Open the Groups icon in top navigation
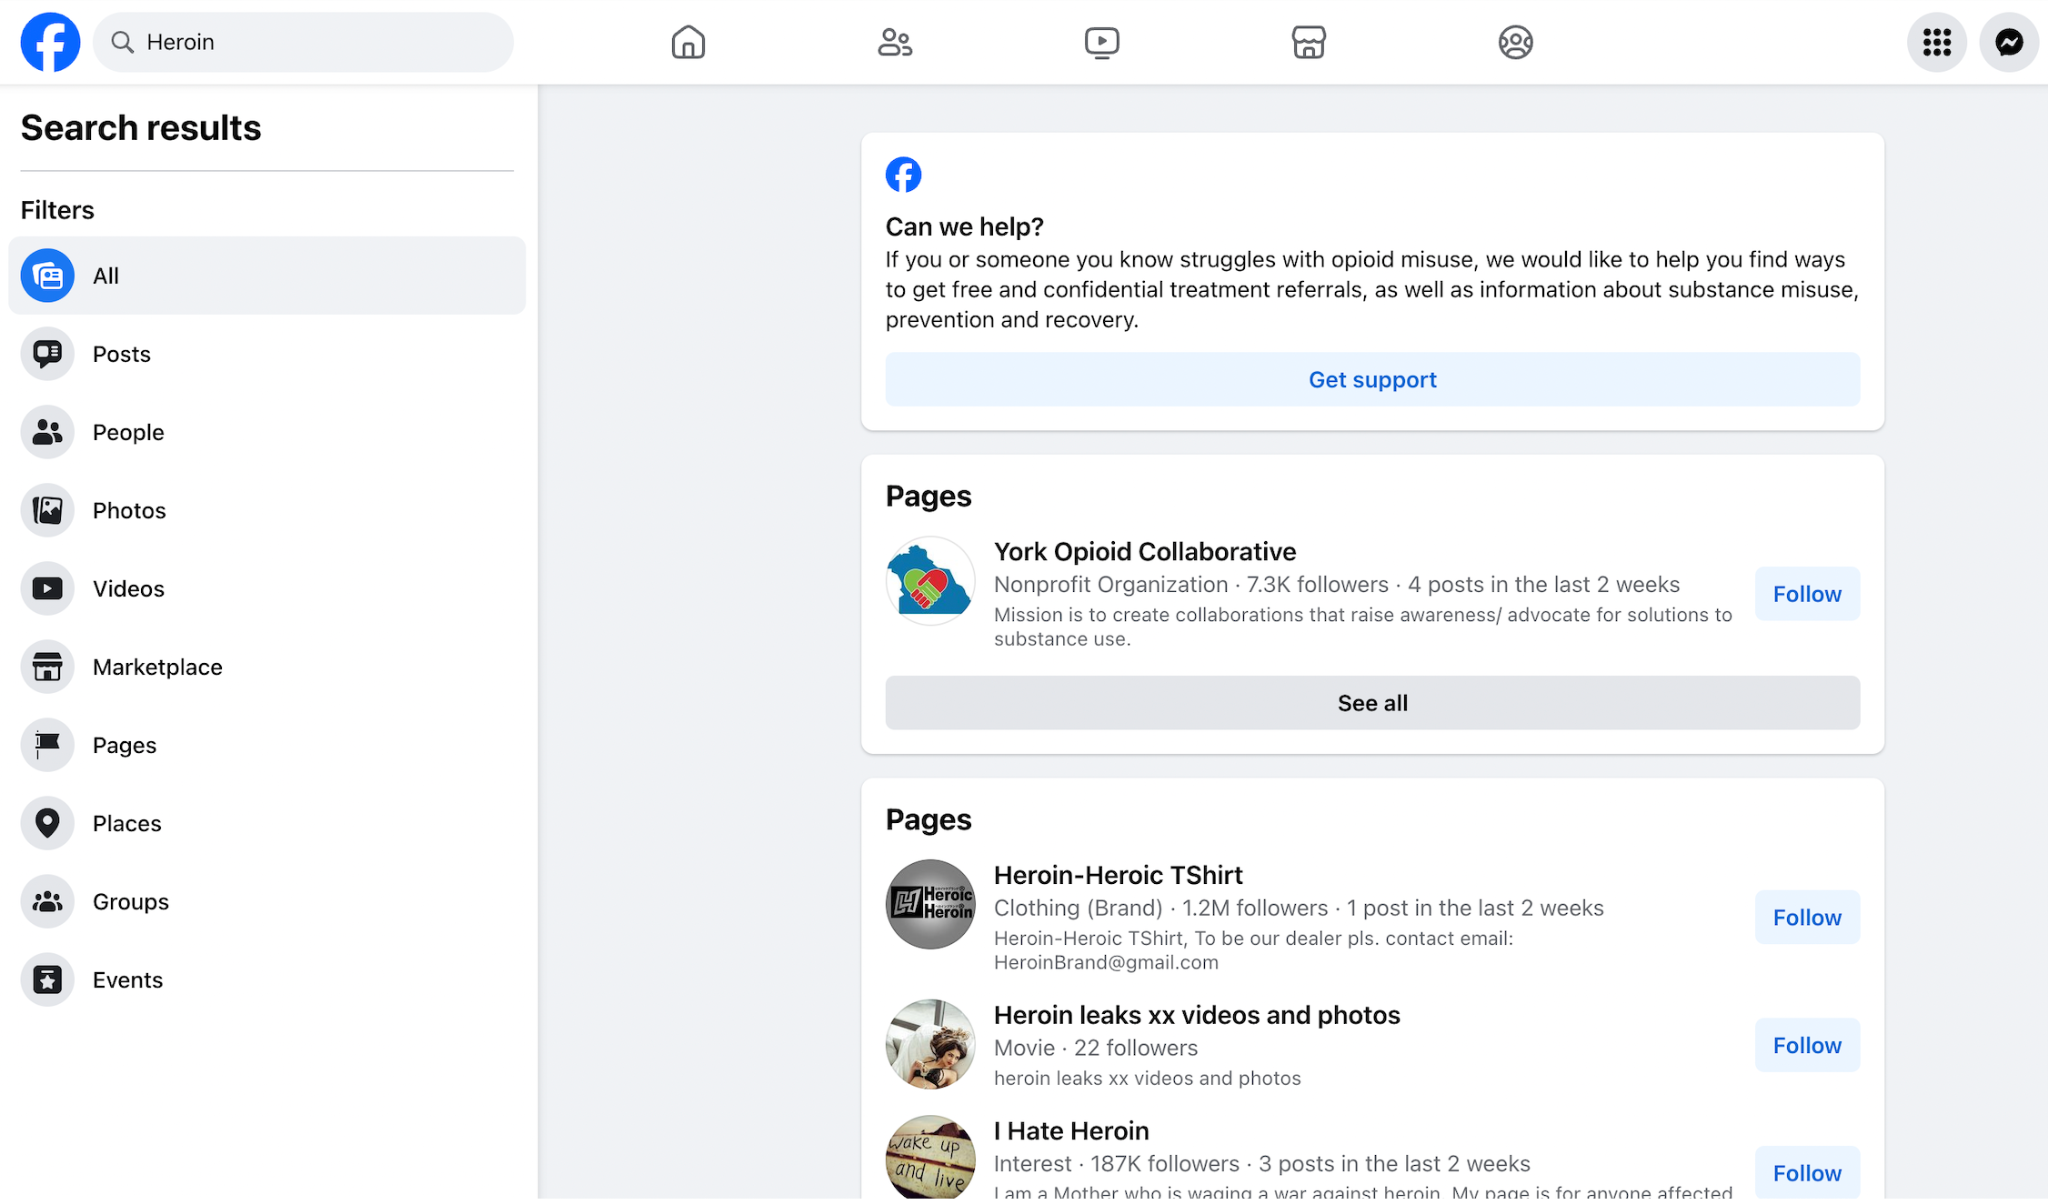This screenshot has width=2048, height=1199. [1515, 42]
